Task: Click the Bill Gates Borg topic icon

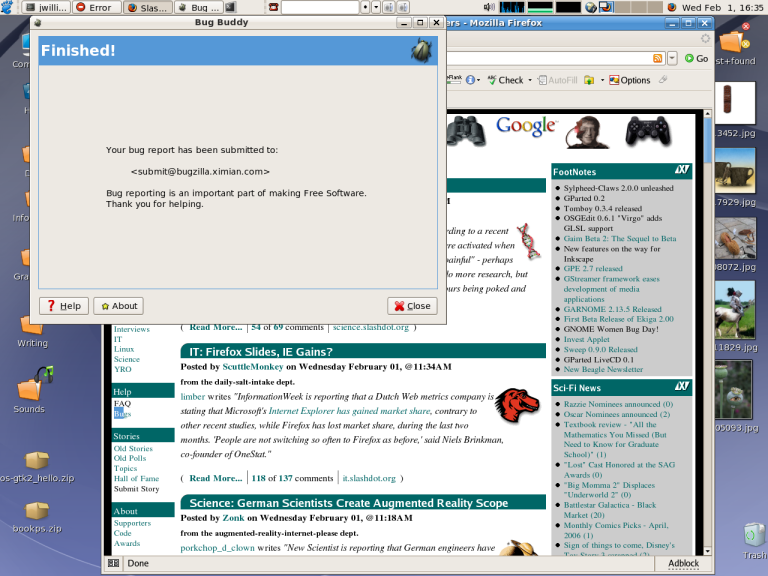Action: (x=587, y=132)
